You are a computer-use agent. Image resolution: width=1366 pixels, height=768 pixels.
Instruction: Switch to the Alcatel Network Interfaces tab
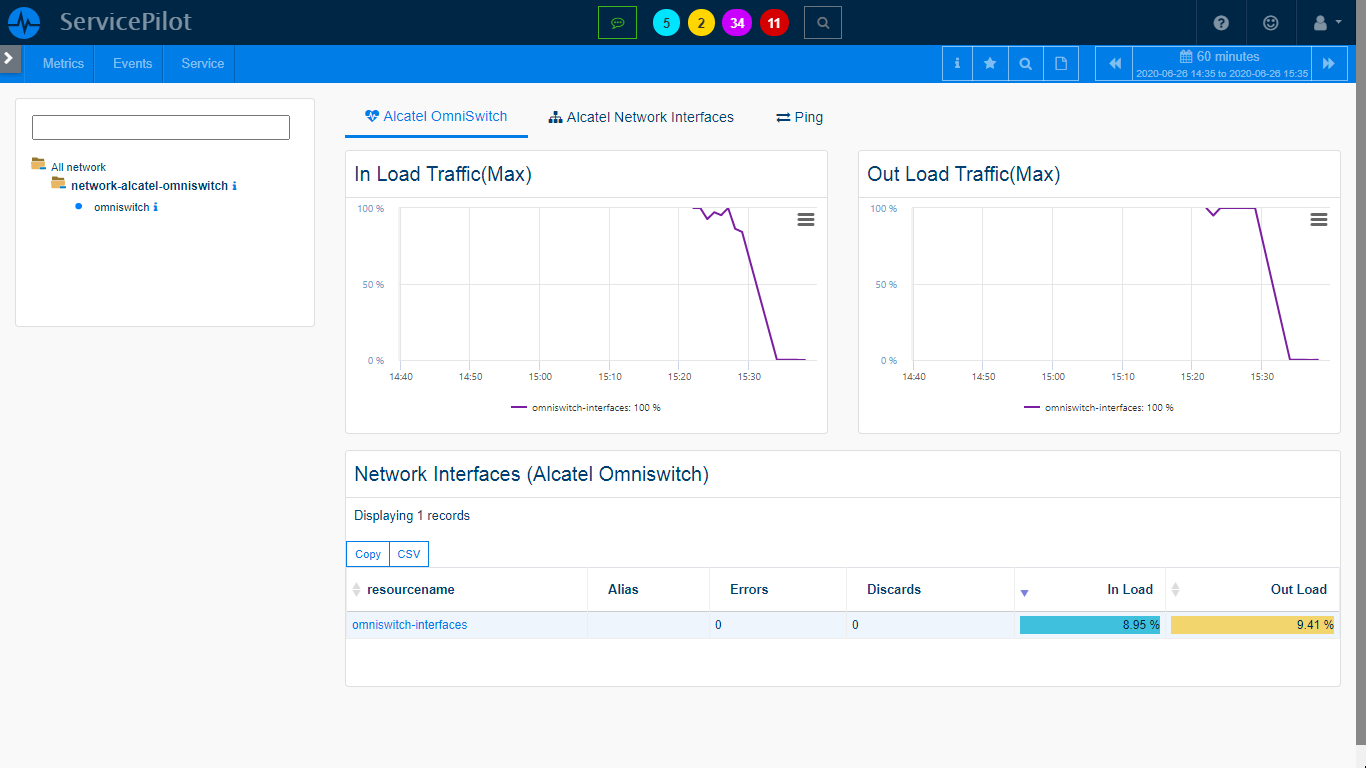click(x=641, y=117)
